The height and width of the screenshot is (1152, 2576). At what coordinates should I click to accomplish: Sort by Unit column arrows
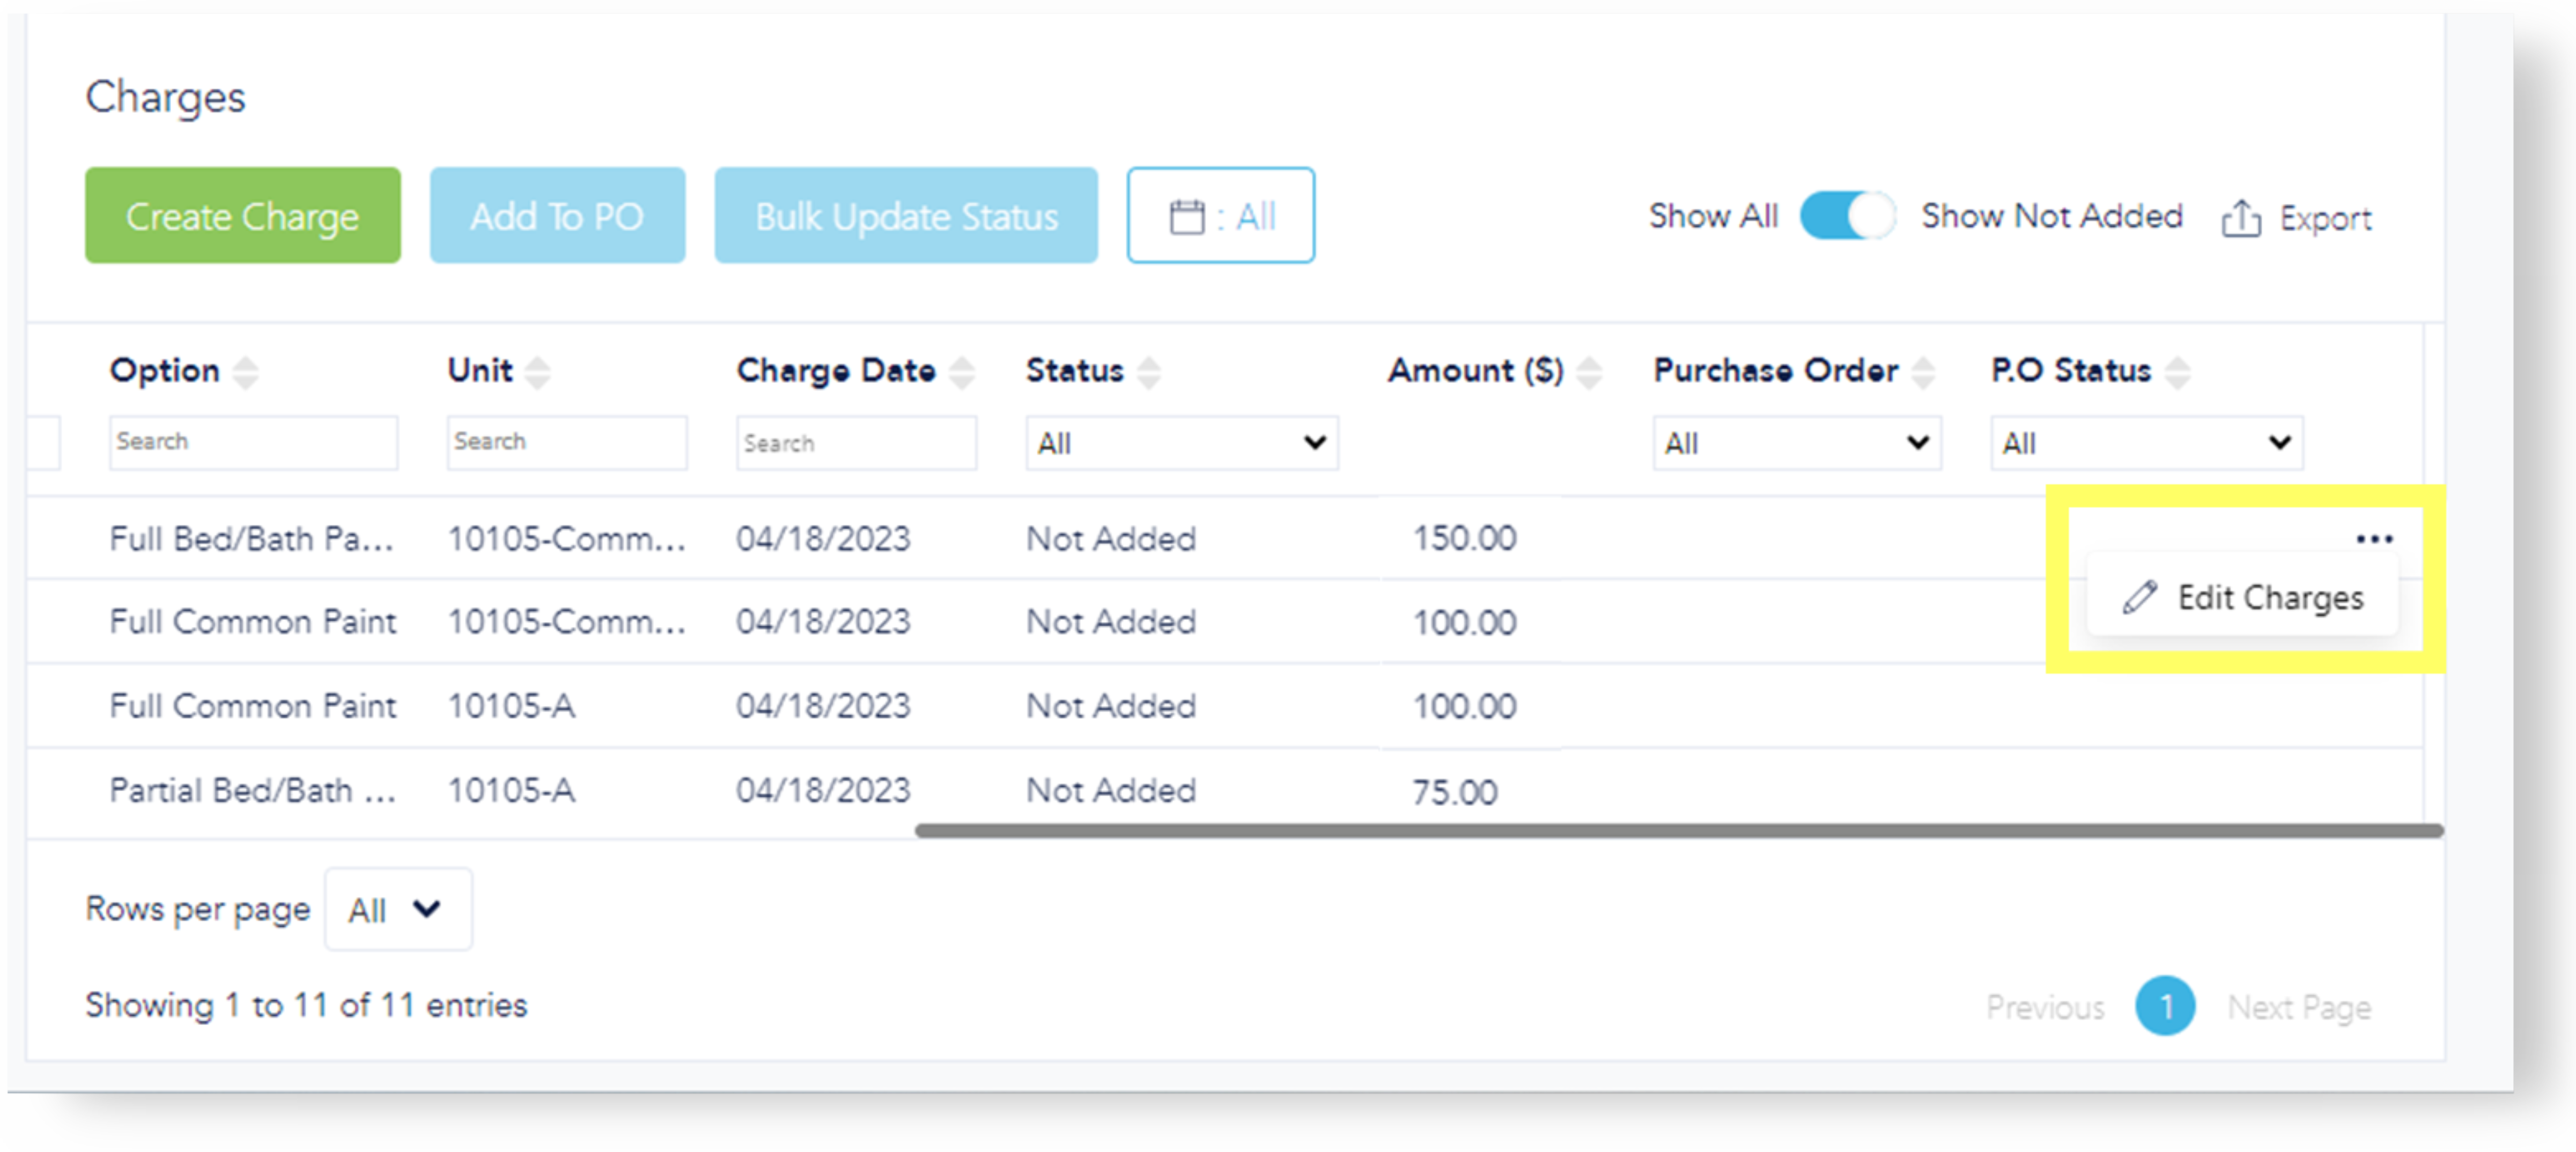537,372
